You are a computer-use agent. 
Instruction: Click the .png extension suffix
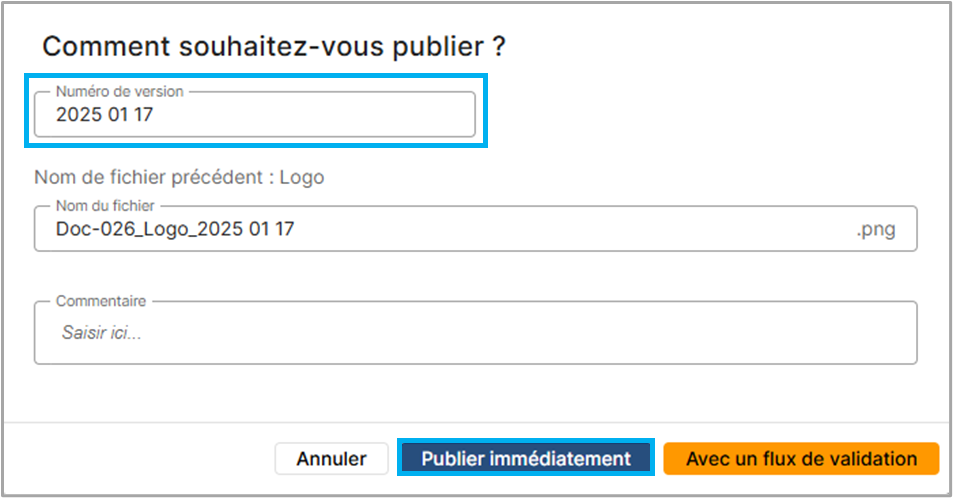(875, 230)
